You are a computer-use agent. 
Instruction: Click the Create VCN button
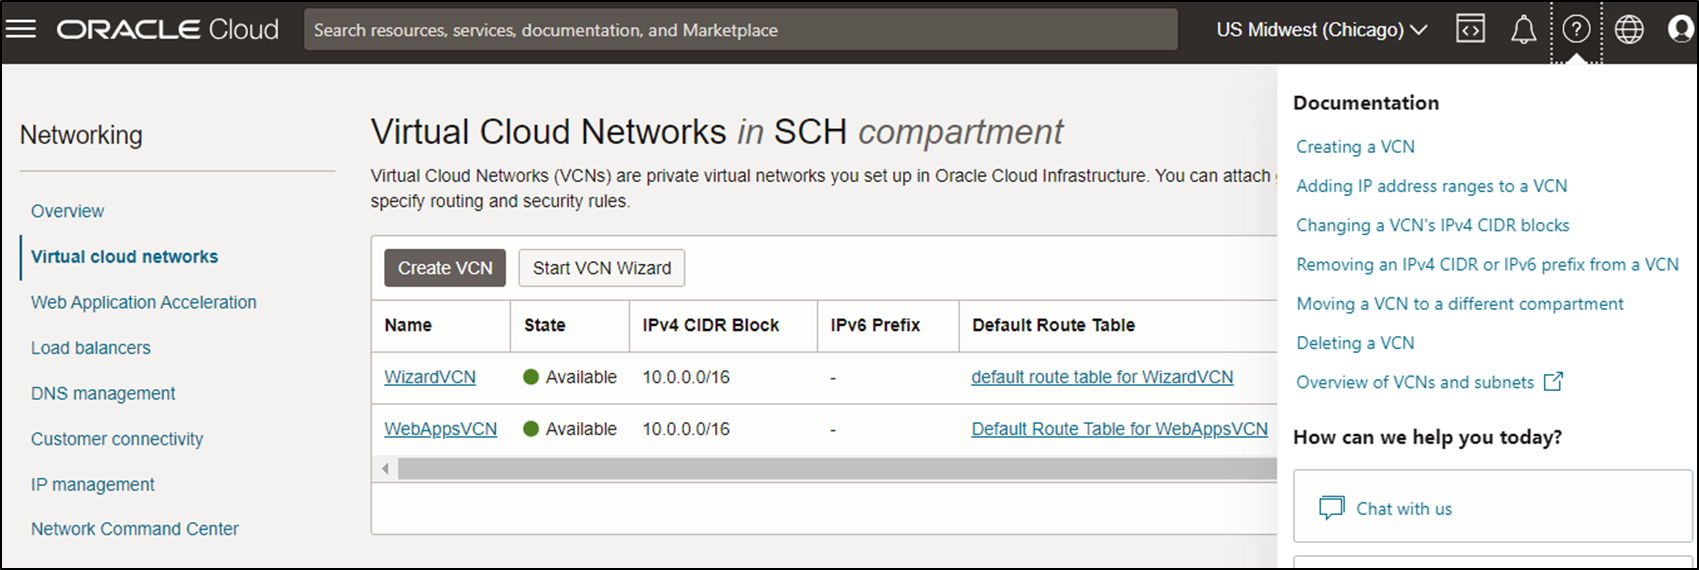(x=445, y=268)
